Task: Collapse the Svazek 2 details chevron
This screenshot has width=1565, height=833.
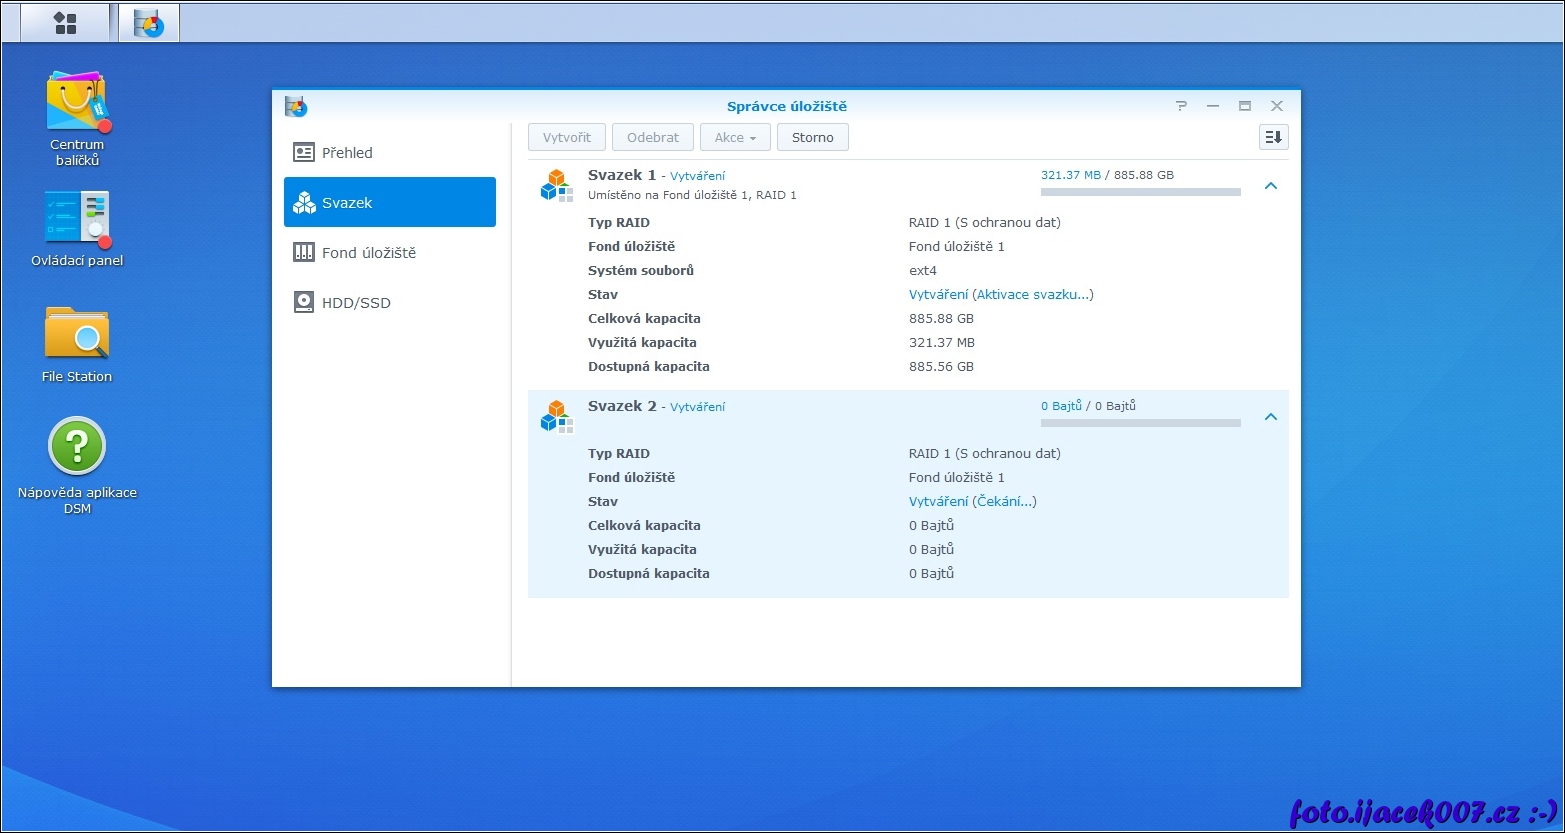Action: point(1270,417)
